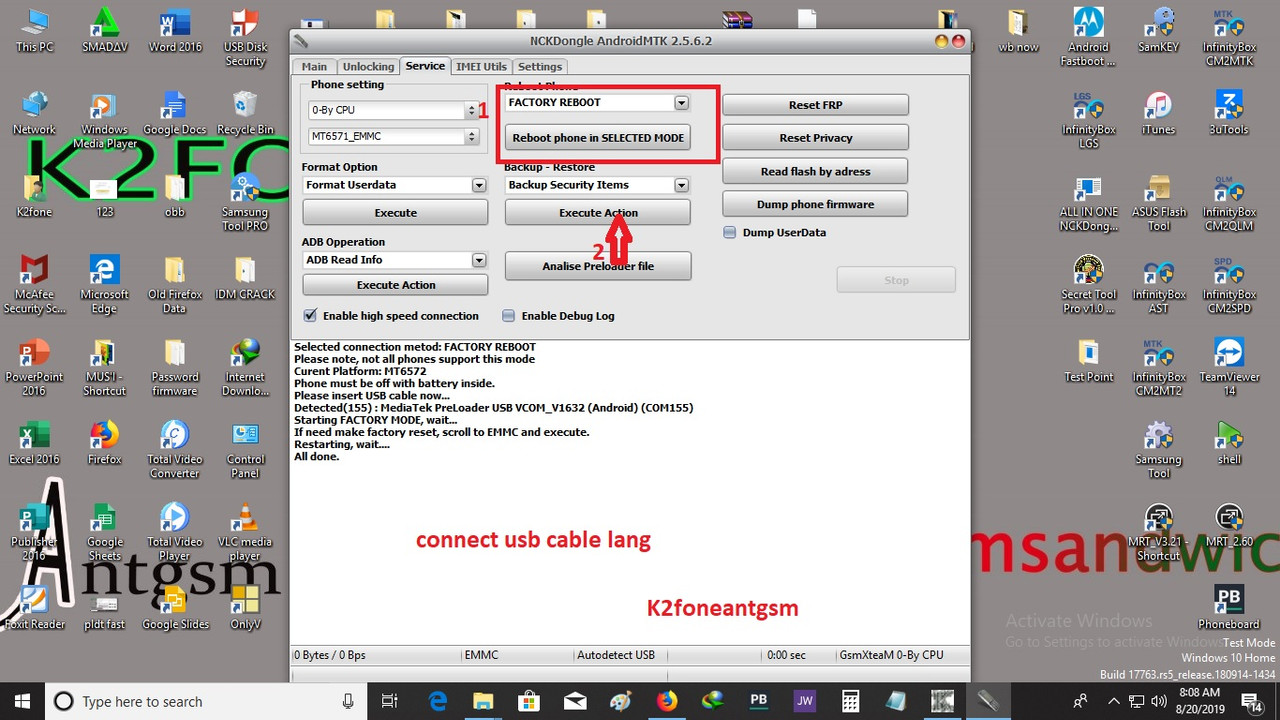This screenshot has width=1280, height=720.
Task: Open the MT6571_EMMC model selector
Action: (x=394, y=136)
